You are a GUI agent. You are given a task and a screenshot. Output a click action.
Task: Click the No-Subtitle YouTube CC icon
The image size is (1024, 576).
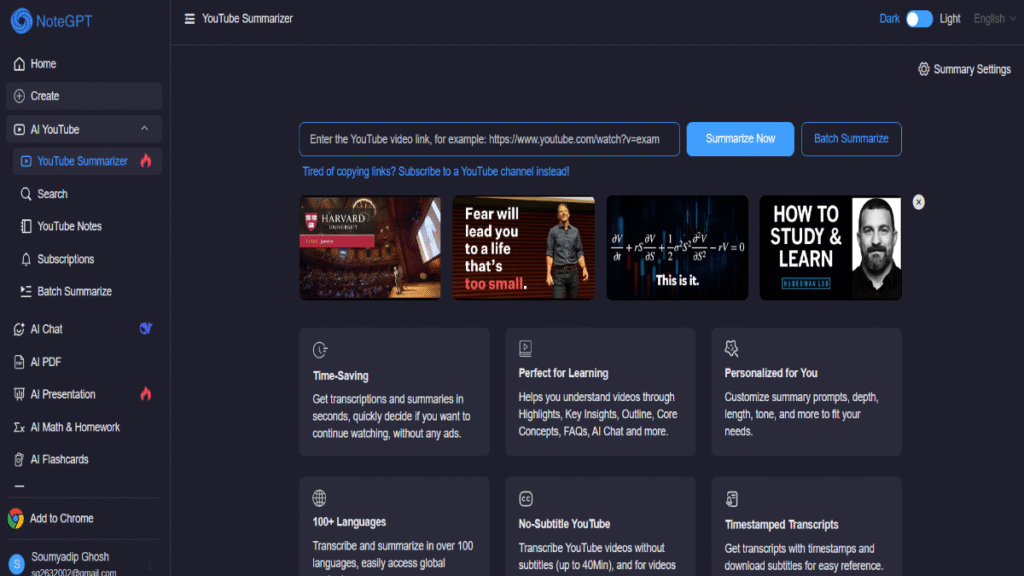tap(526, 499)
